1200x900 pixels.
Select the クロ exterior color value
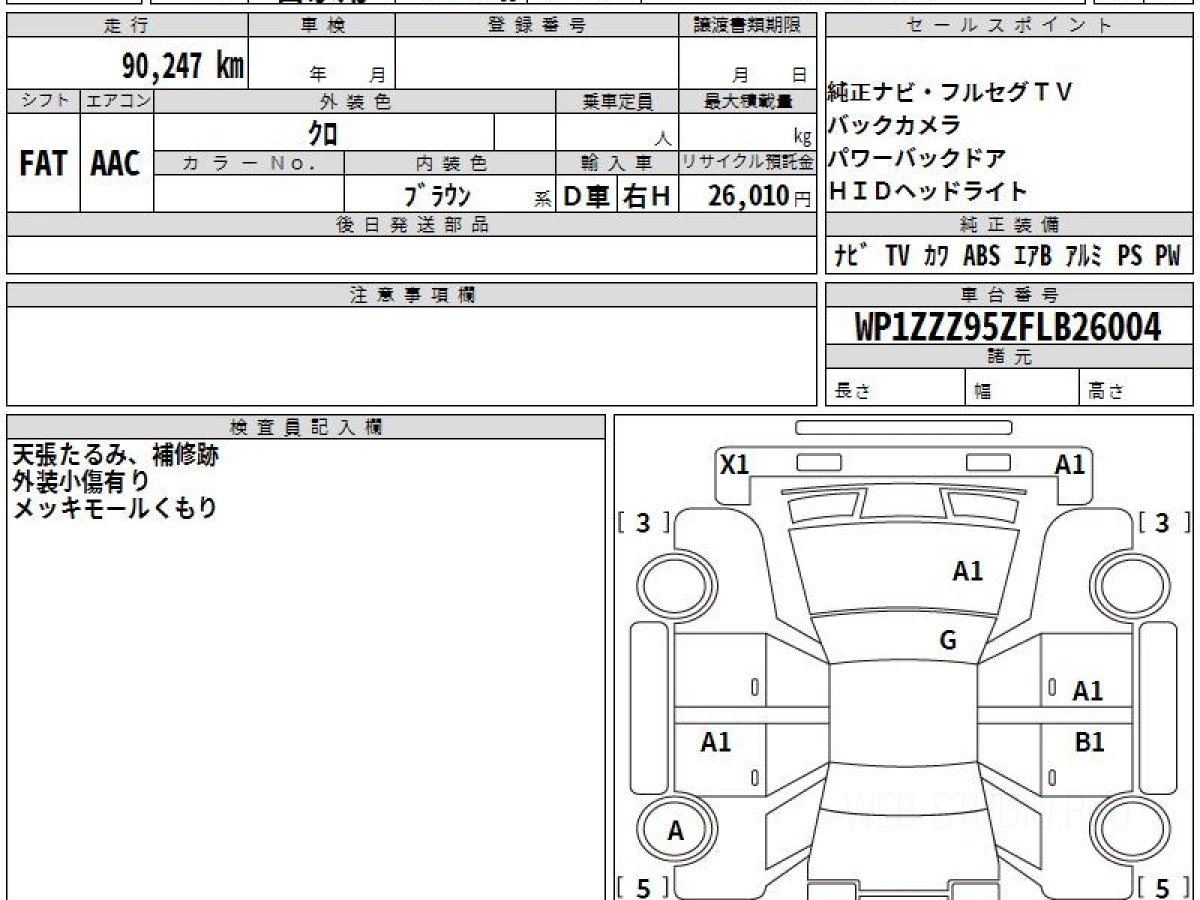coord(323,132)
